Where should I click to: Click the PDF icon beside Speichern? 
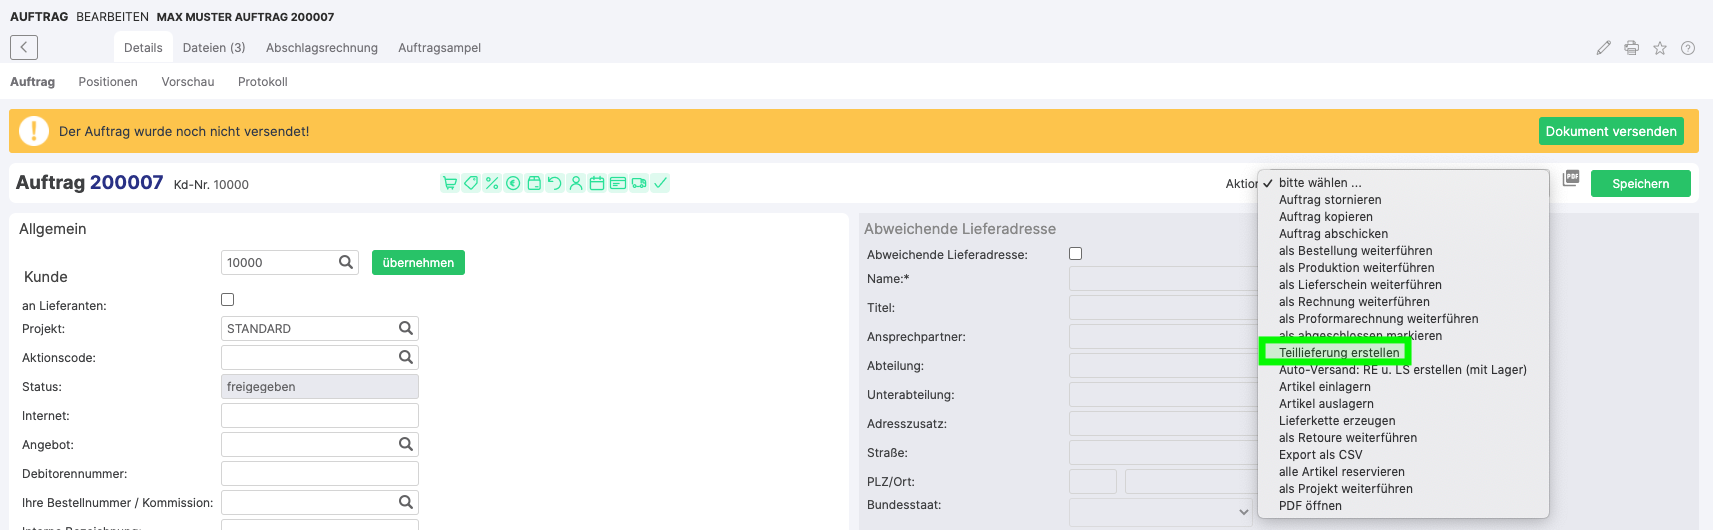[1571, 178]
